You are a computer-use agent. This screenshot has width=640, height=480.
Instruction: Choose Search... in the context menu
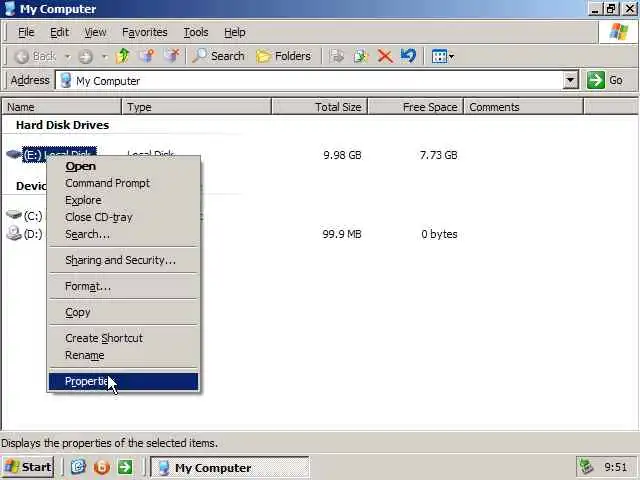tap(123, 234)
